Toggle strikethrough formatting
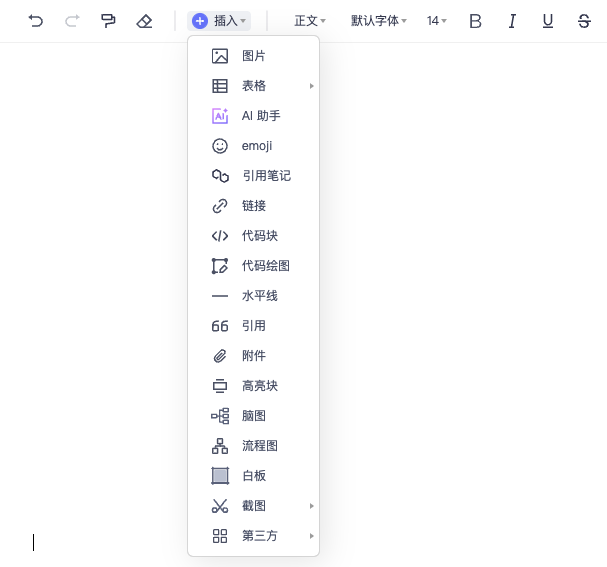Image resolution: width=607 pixels, height=567 pixels. pyautogui.click(x=584, y=21)
